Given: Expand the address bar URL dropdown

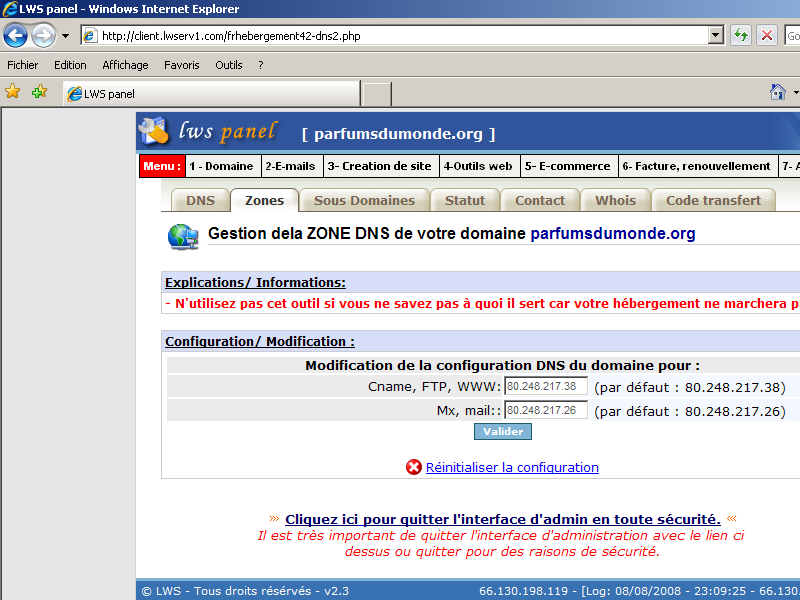Looking at the screenshot, I should [x=716, y=35].
